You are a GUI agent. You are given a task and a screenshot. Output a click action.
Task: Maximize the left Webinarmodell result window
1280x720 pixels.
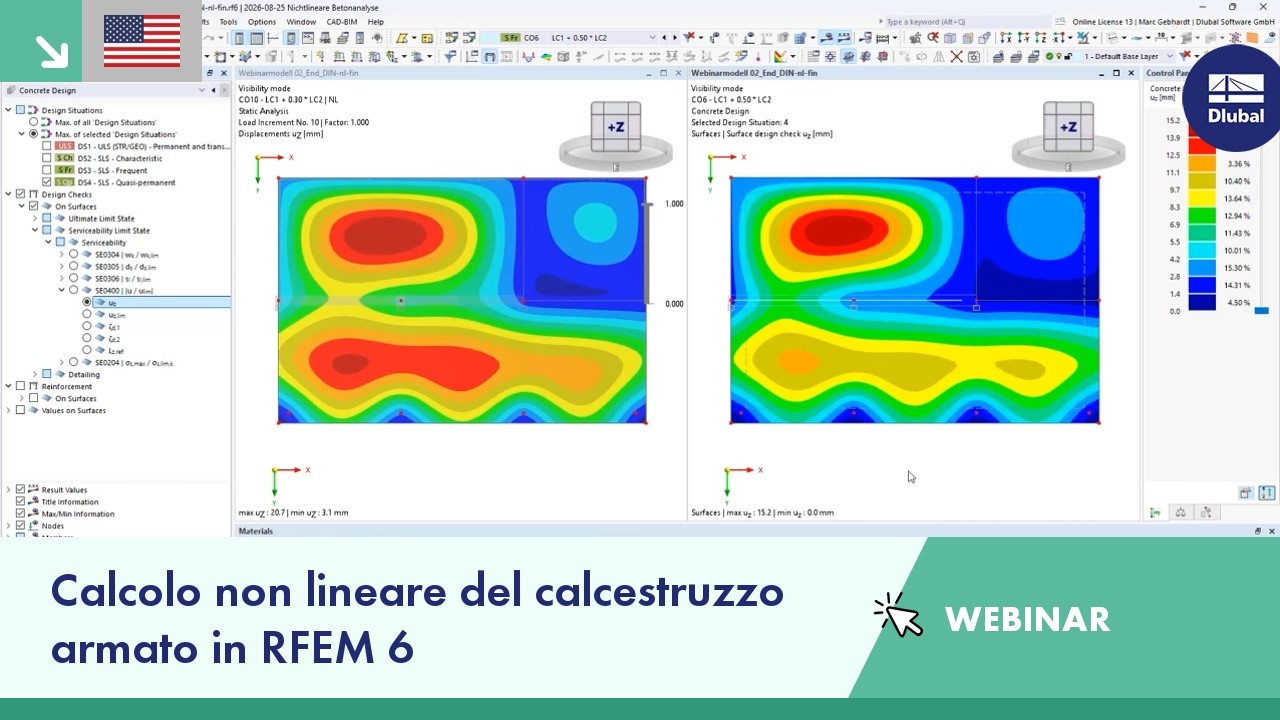(663, 73)
